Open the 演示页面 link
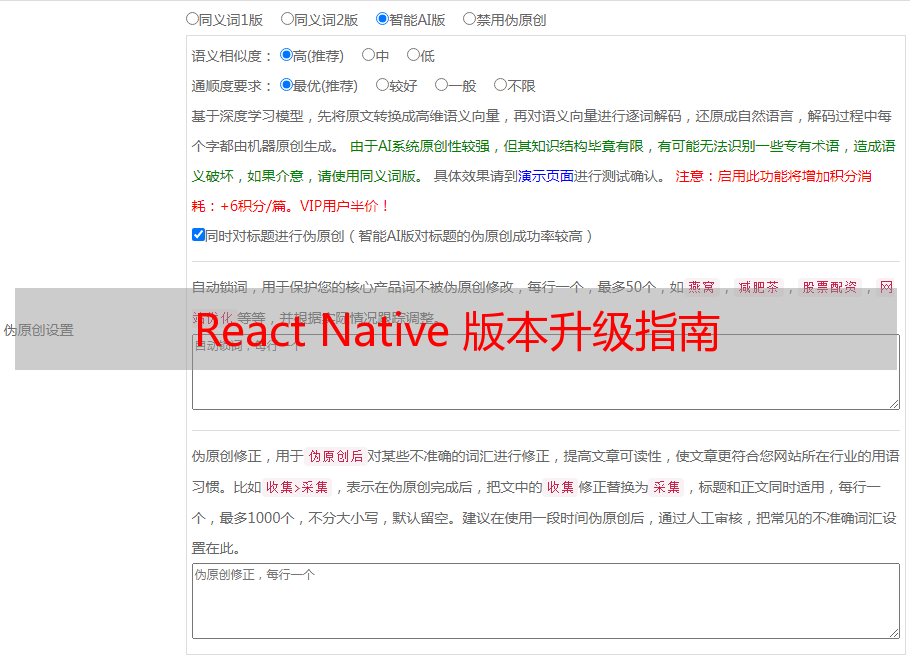911x658 pixels. coord(546,176)
